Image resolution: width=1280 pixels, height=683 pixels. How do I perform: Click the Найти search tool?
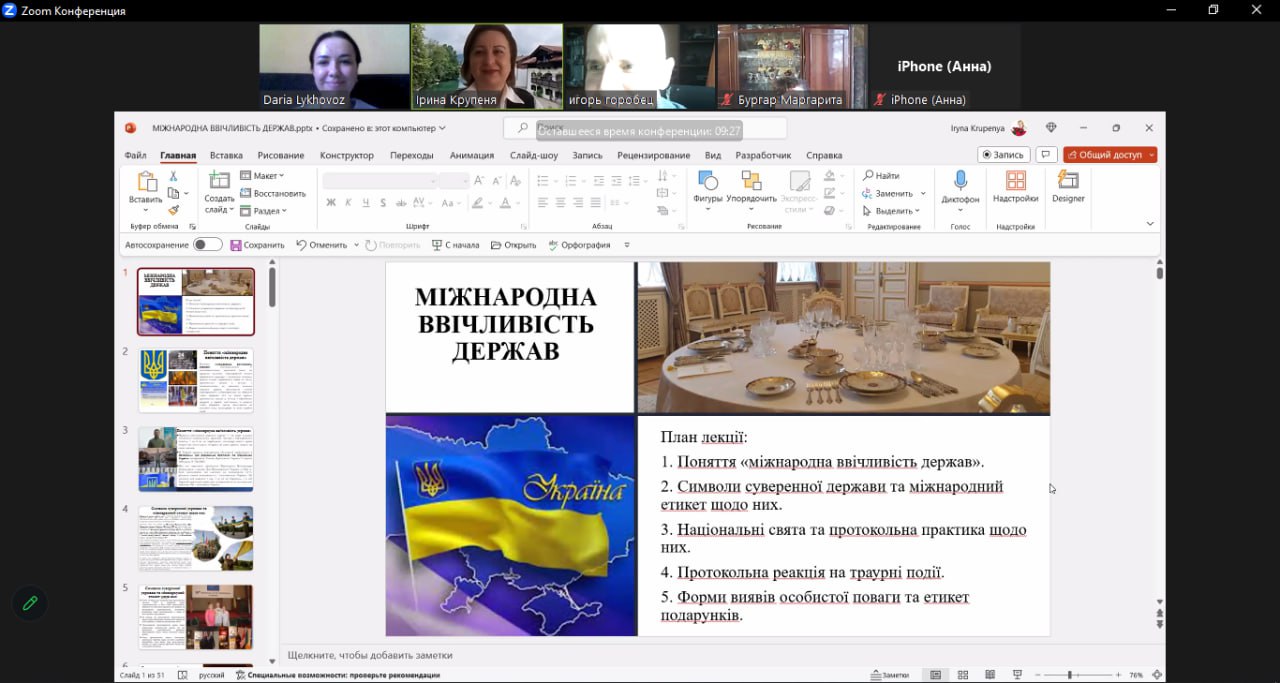(882, 176)
